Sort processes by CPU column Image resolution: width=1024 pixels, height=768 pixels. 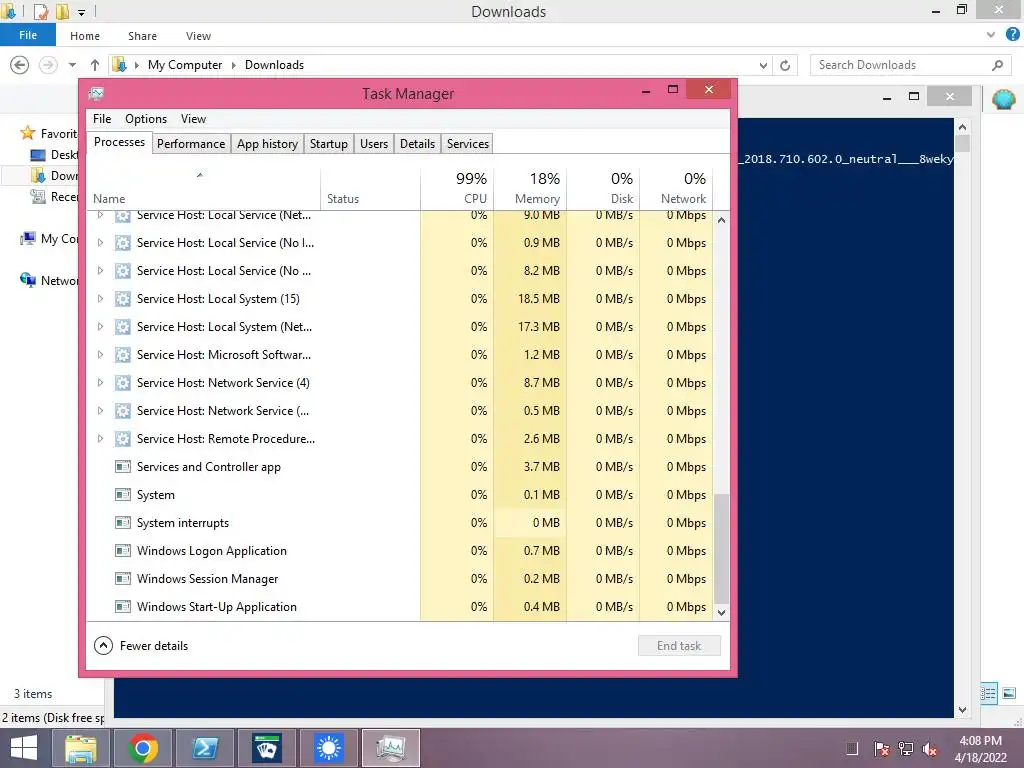click(x=457, y=187)
